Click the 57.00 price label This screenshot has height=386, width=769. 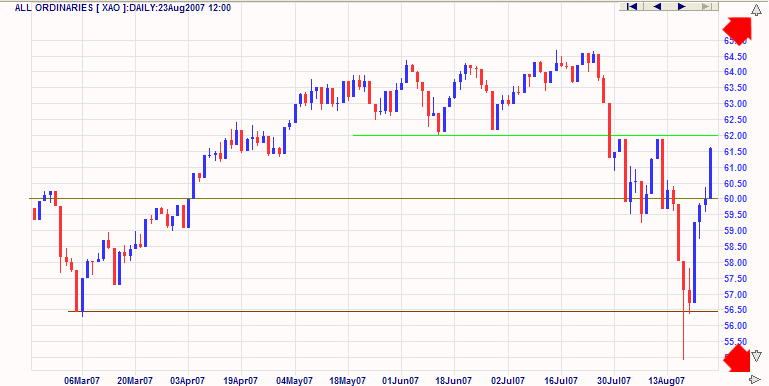point(735,295)
